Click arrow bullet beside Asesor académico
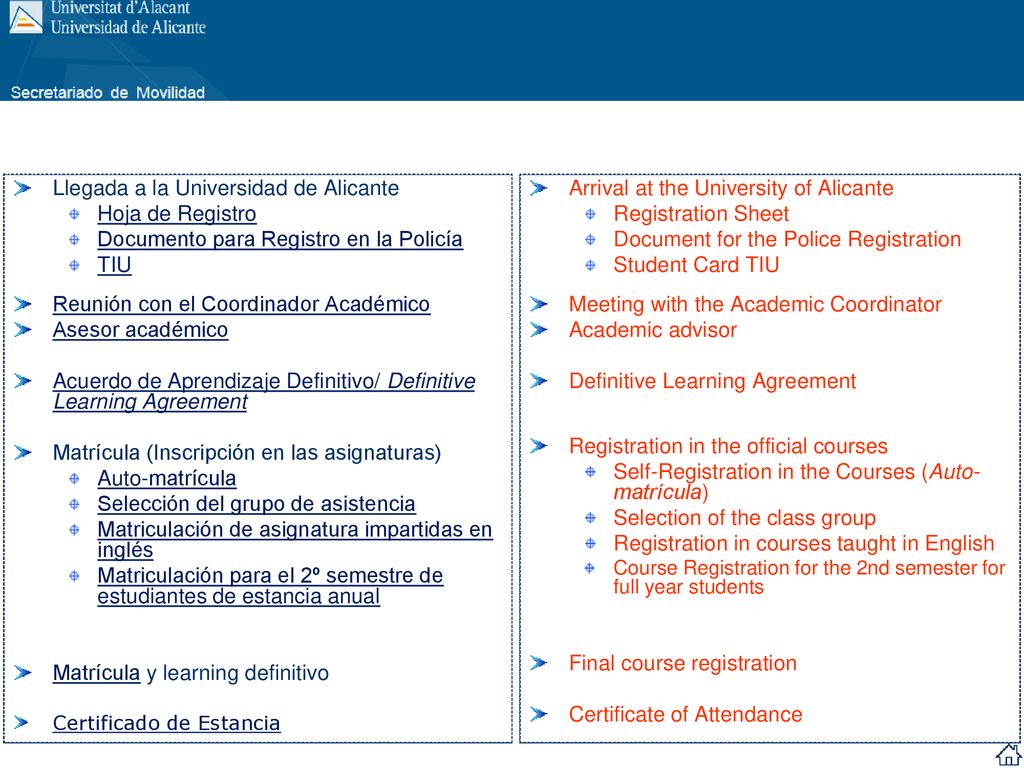 tap(23, 330)
